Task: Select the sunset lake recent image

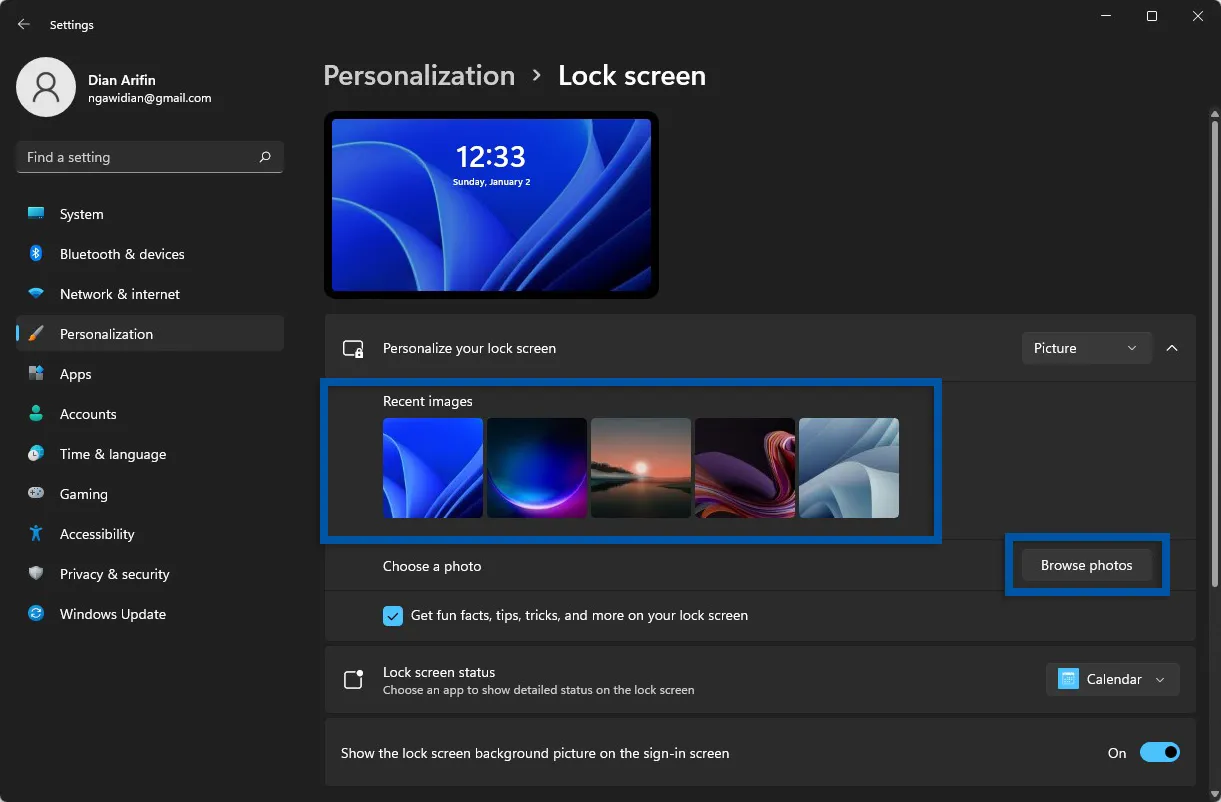Action: 641,468
